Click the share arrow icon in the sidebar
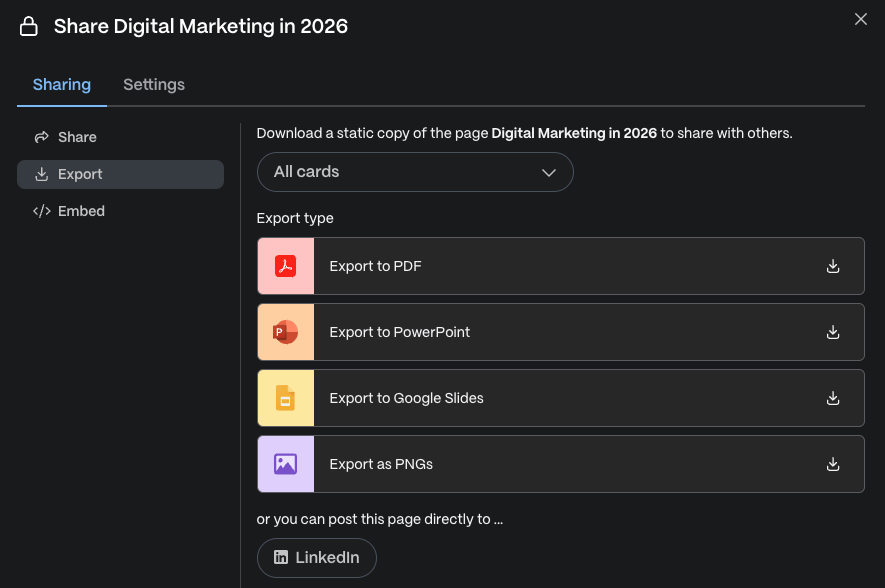 (x=41, y=137)
